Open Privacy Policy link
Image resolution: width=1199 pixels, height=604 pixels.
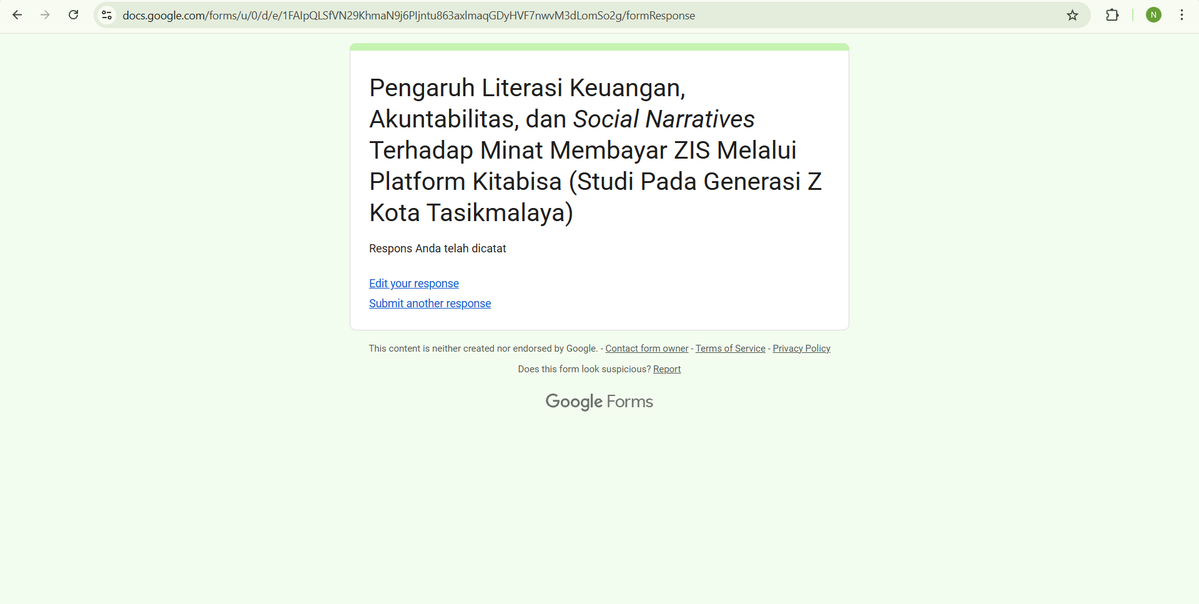tap(801, 349)
